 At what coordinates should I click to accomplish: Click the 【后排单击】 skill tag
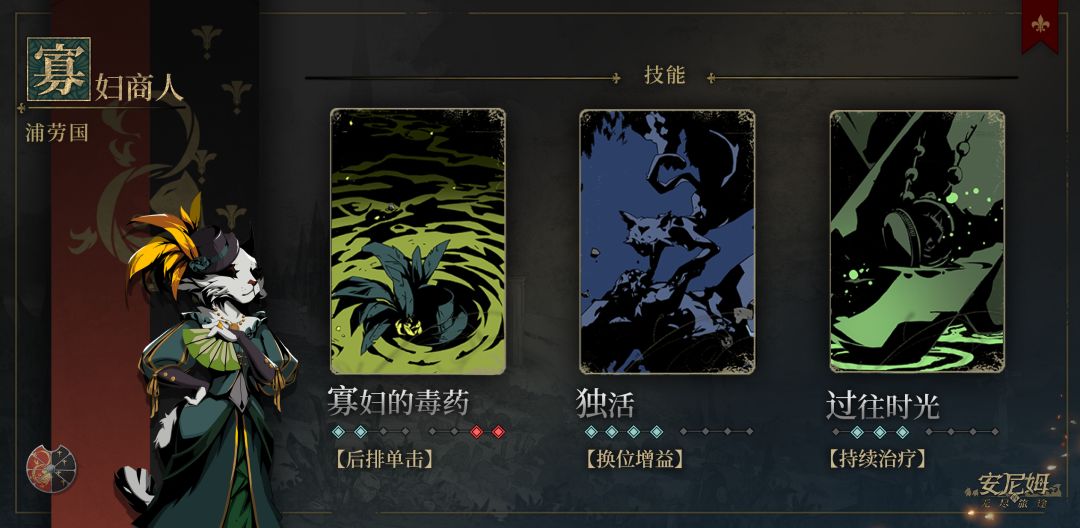[x=384, y=459]
